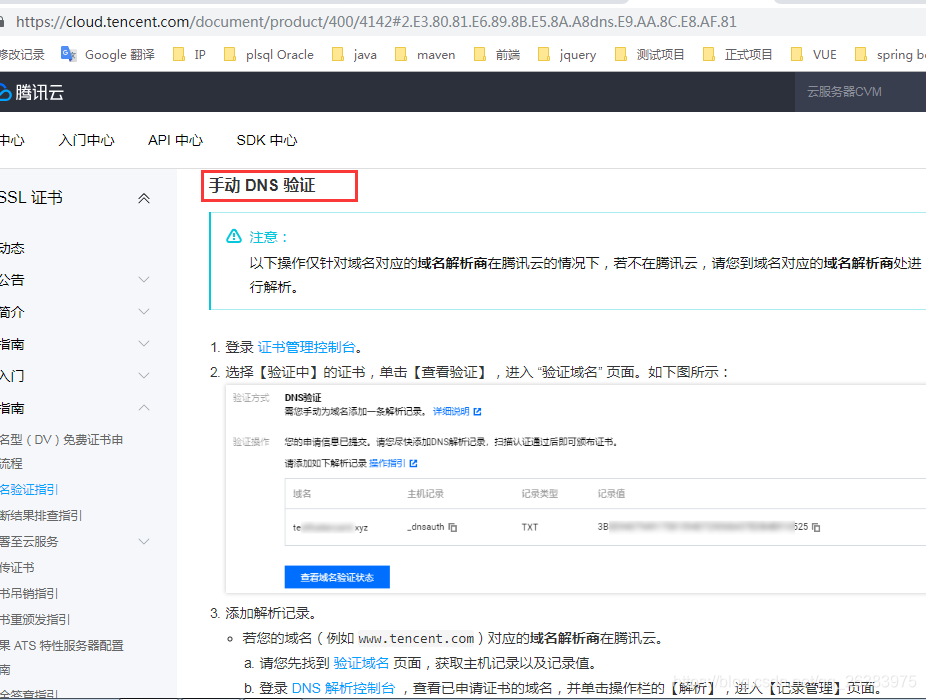Open the API 中心 tab

pos(175,140)
